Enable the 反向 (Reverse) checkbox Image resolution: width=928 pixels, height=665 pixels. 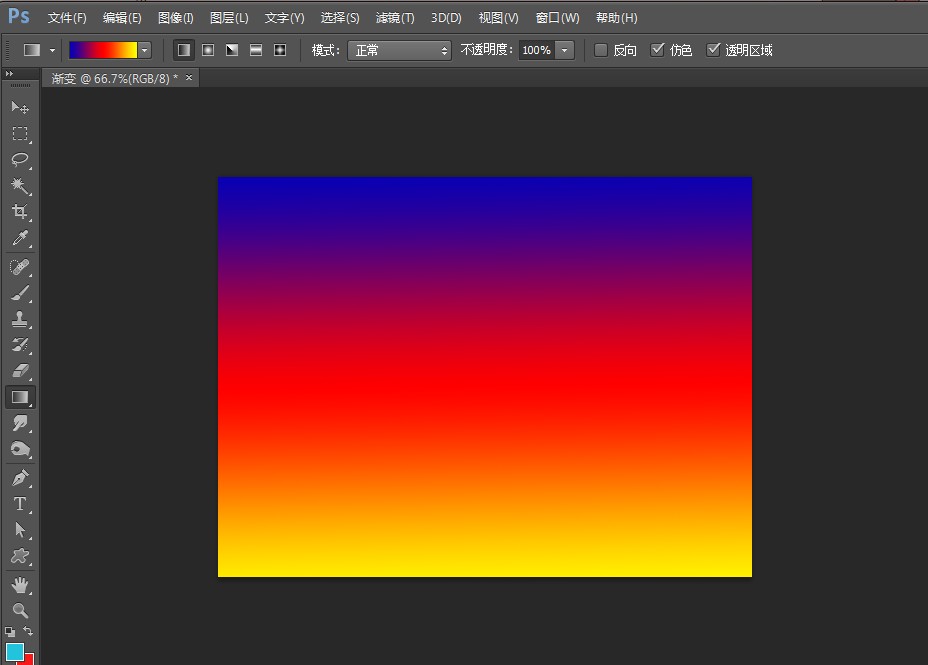pyautogui.click(x=601, y=50)
